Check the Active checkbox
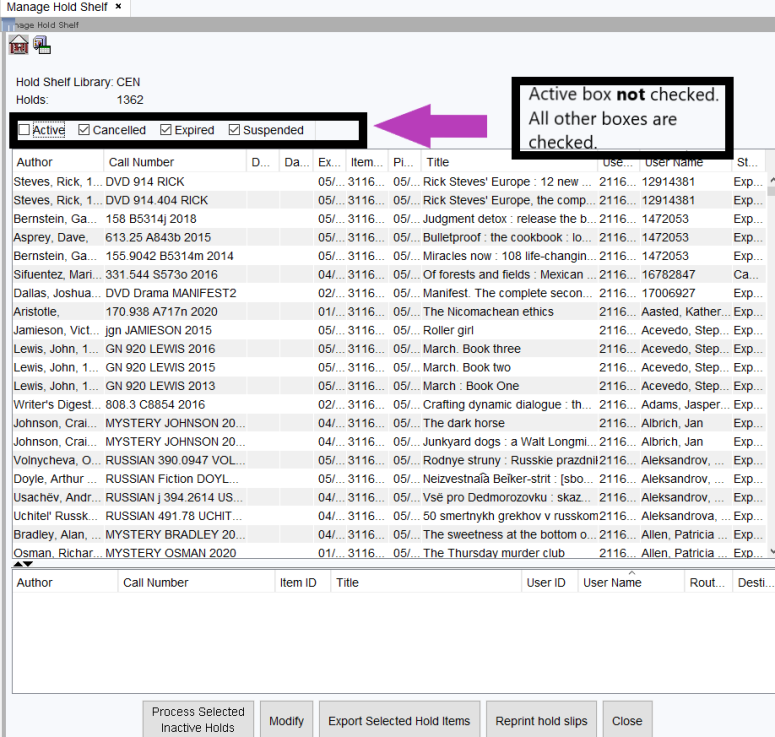 pyautogui.click(x=24, y=130)
